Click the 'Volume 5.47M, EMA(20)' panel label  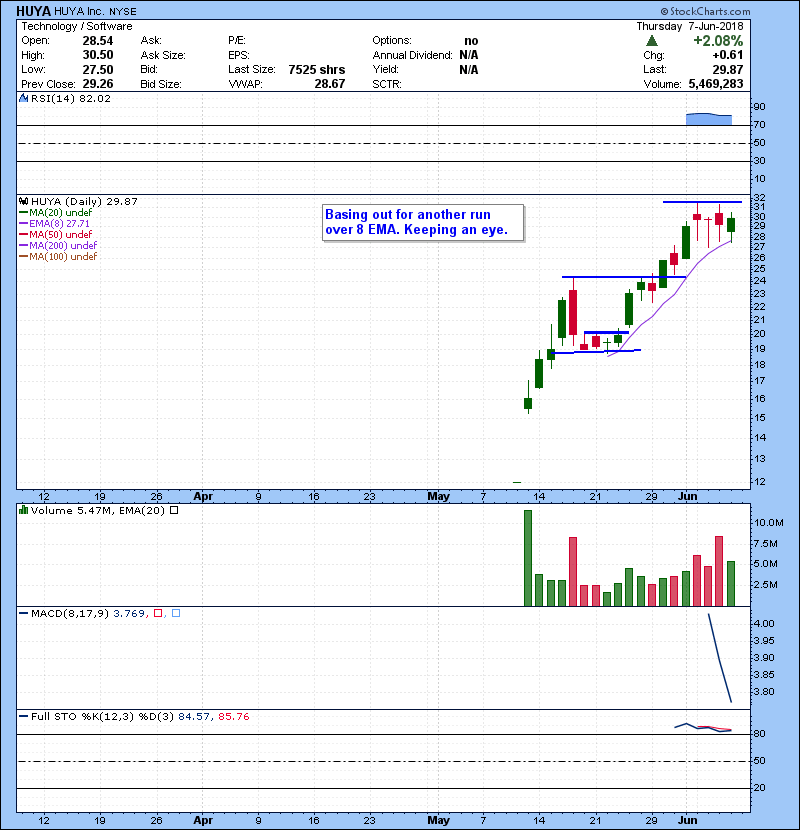(x=98, y=510)
